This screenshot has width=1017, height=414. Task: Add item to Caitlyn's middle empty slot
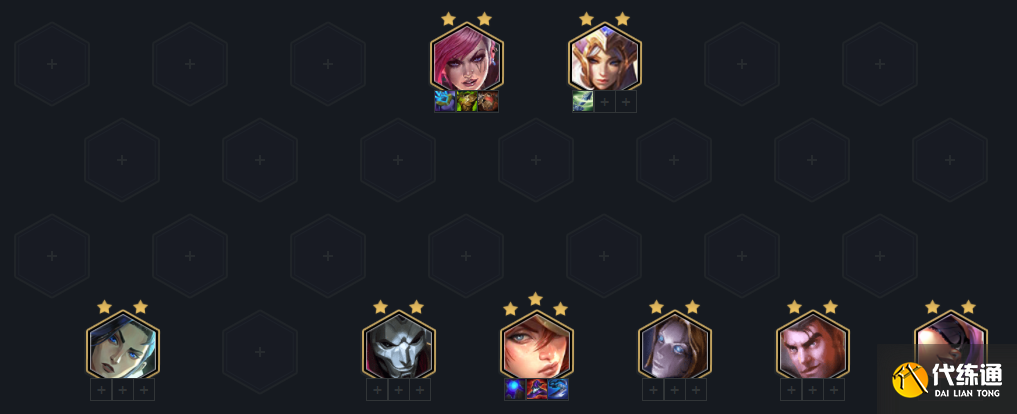coord(123,389)
